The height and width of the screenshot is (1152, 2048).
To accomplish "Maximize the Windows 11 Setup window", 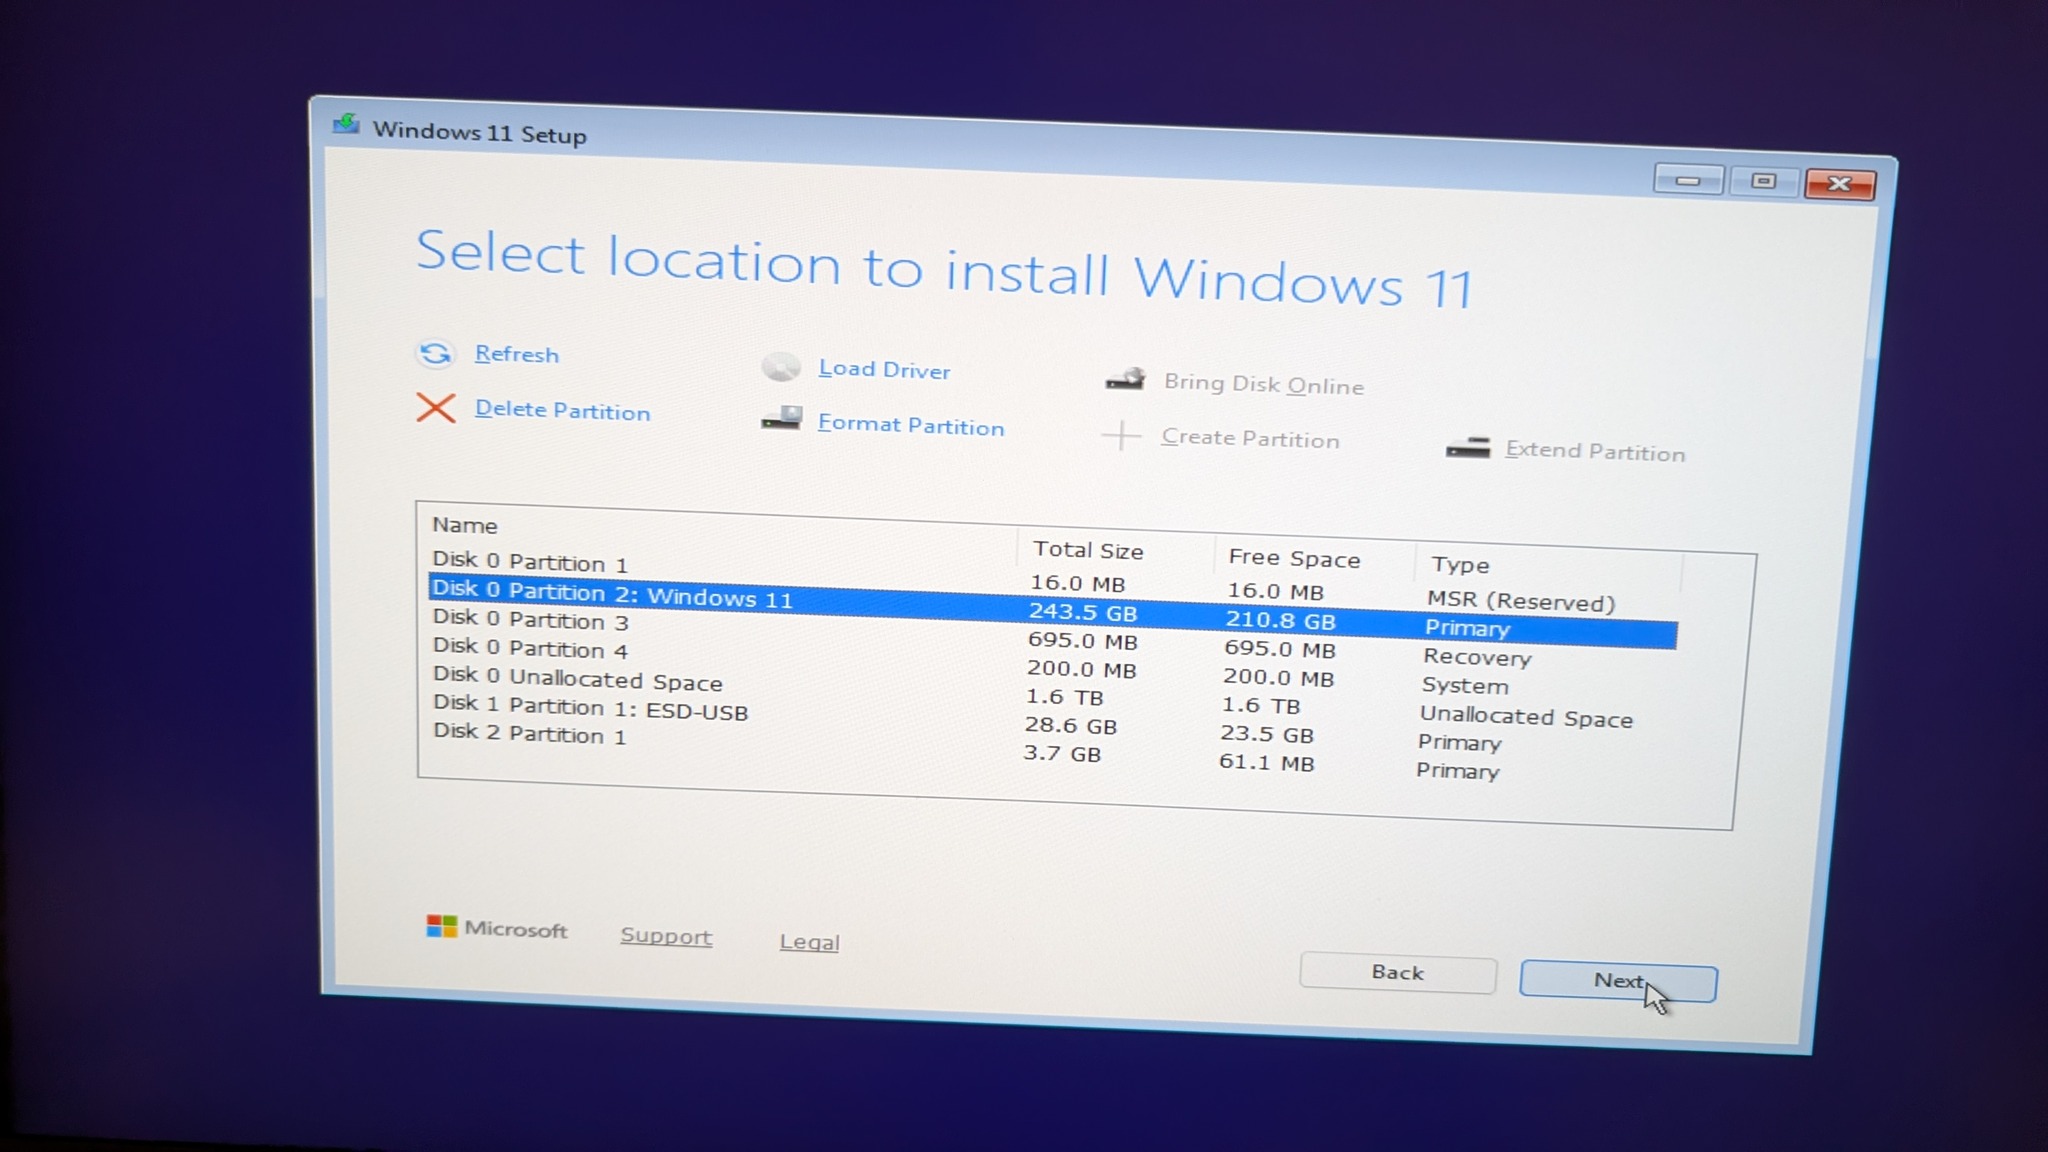I will 1764,181.
